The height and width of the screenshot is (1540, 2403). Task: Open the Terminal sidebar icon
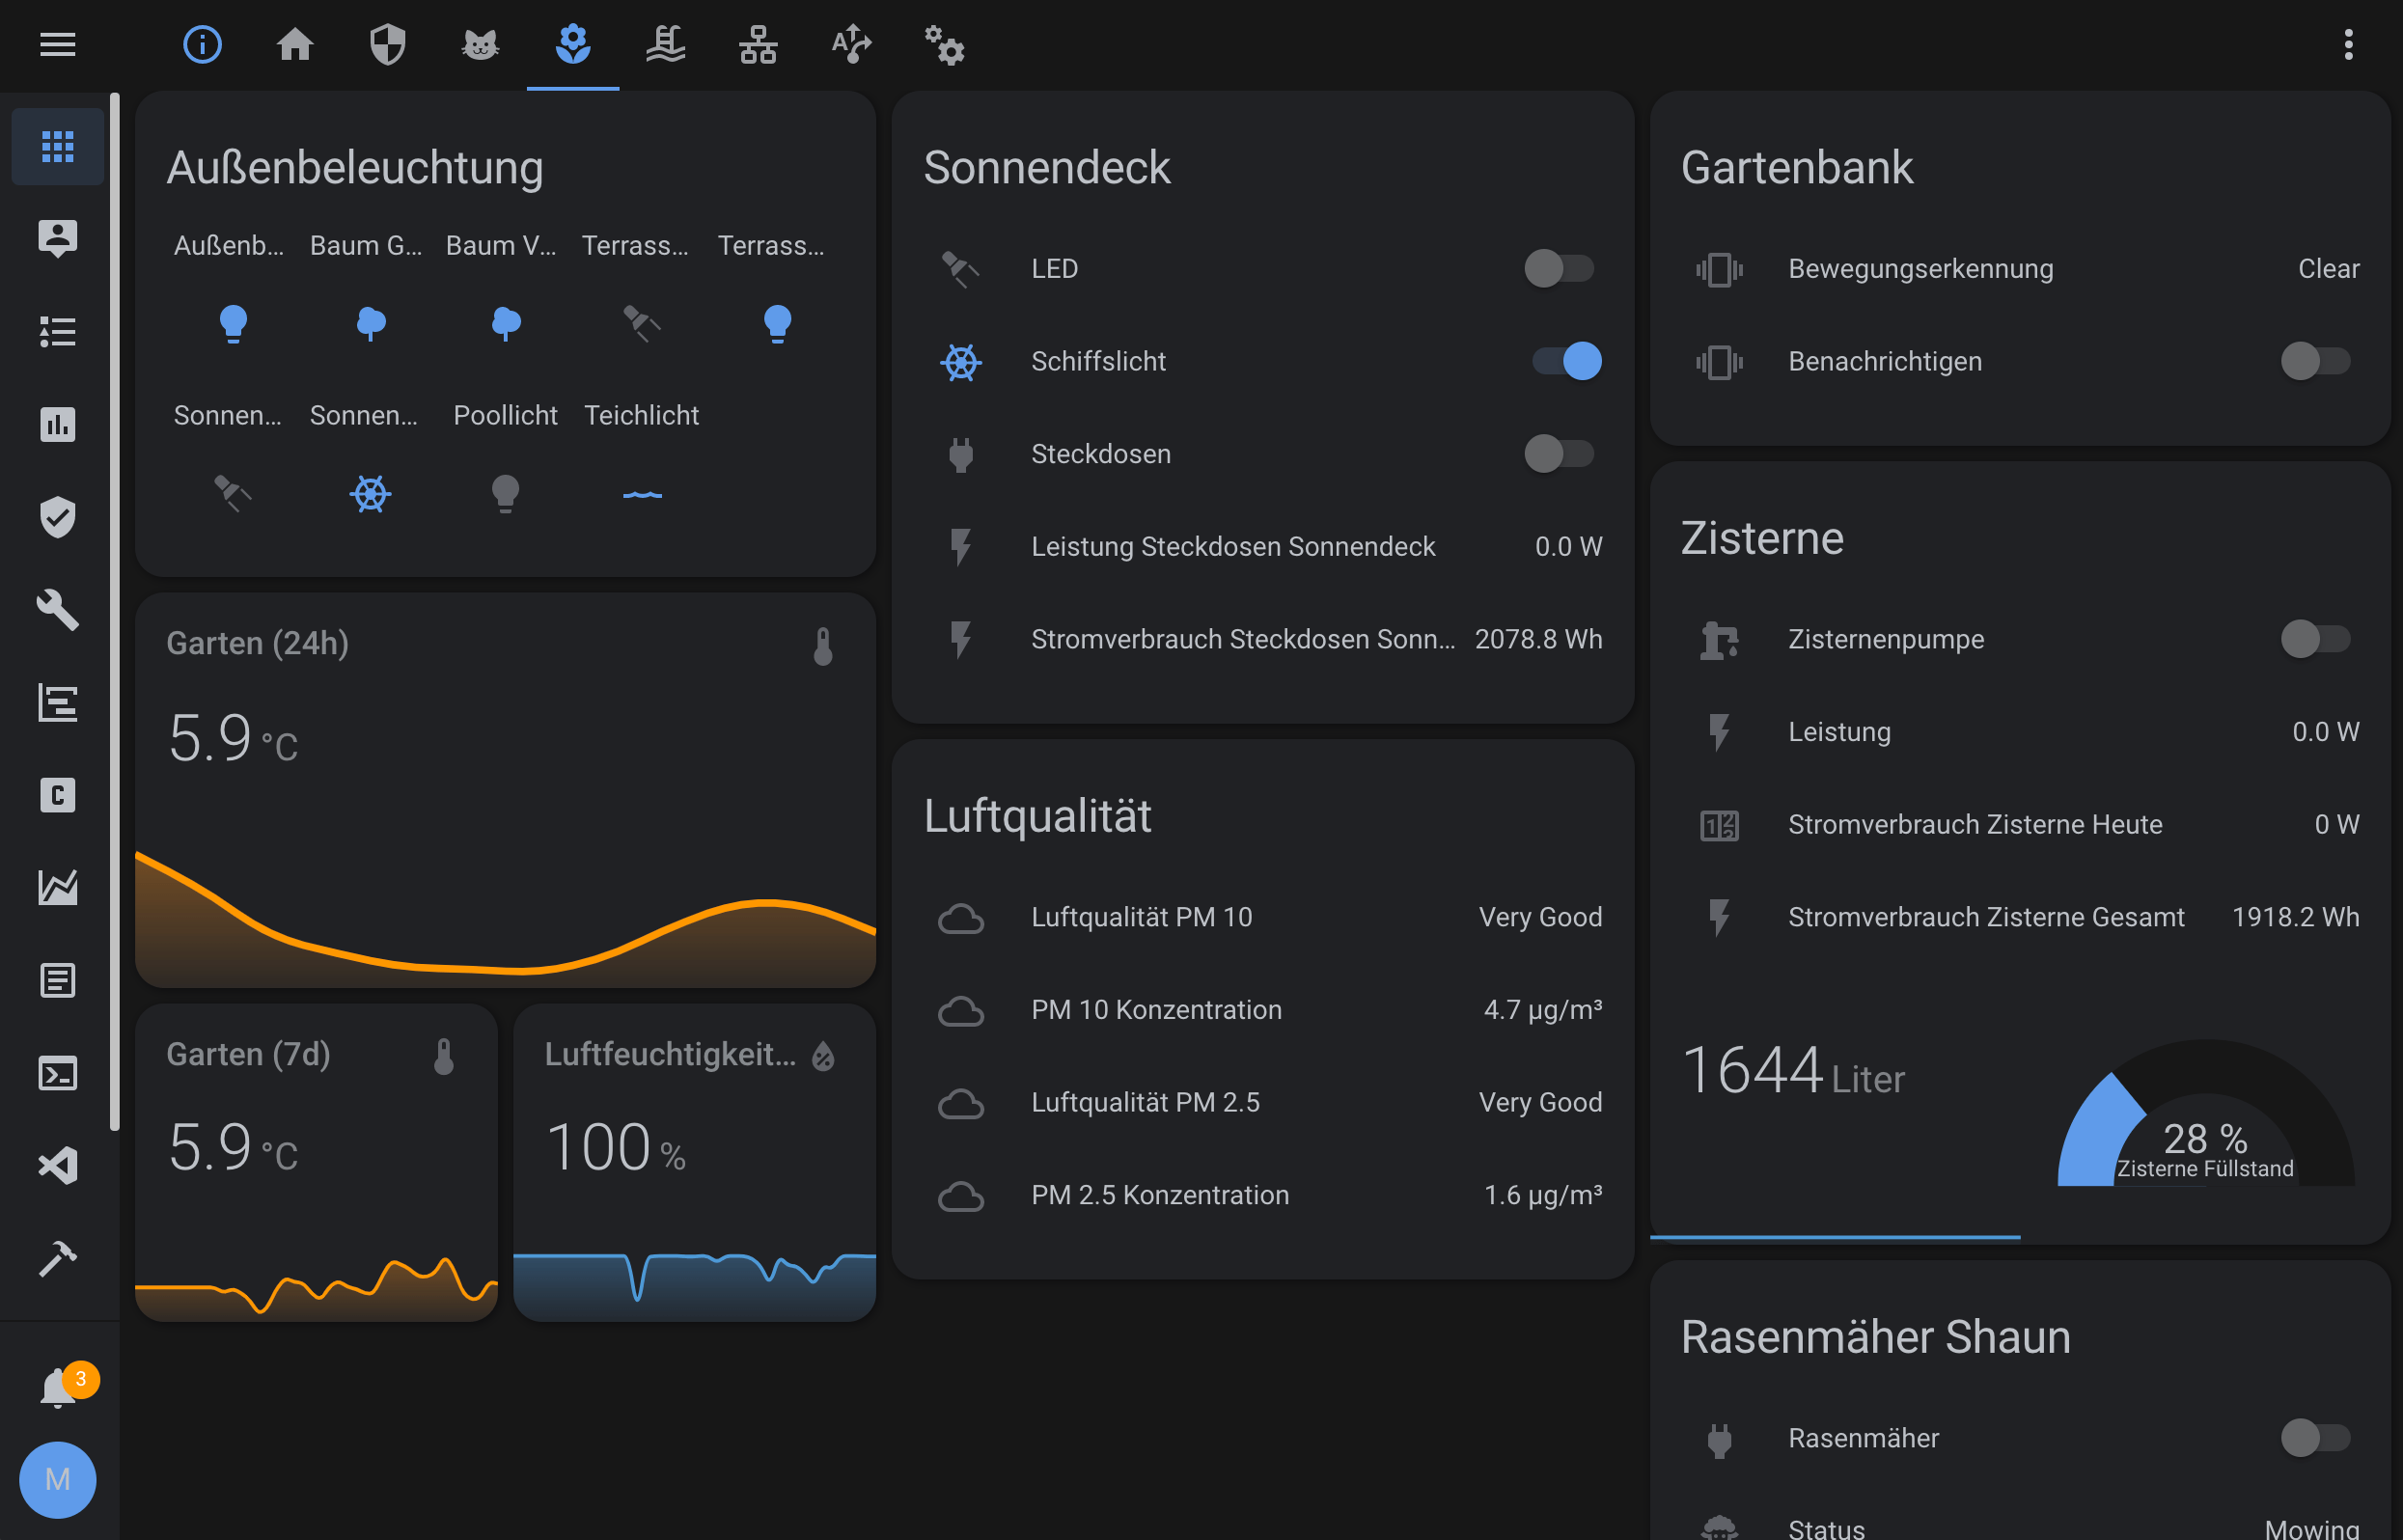click(x=57, y=1073)
